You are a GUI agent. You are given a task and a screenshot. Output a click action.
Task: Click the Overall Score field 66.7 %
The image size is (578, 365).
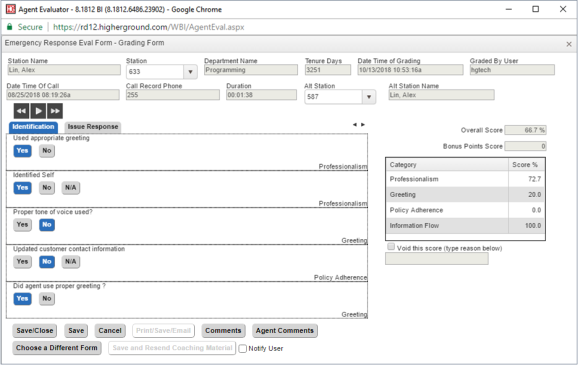525,130
